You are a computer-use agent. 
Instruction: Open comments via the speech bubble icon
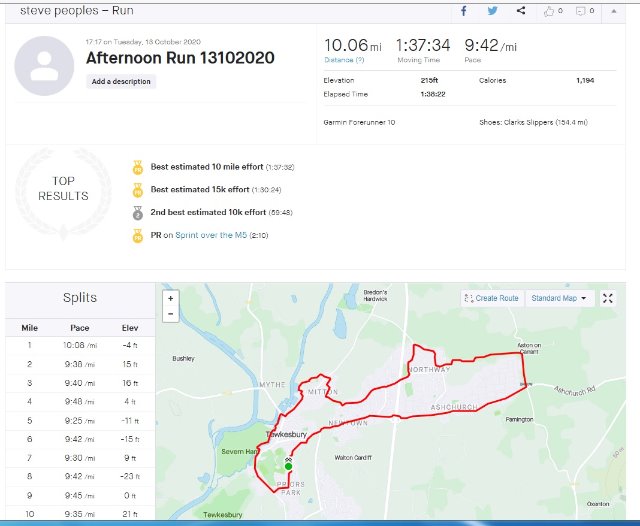[581, 11]
